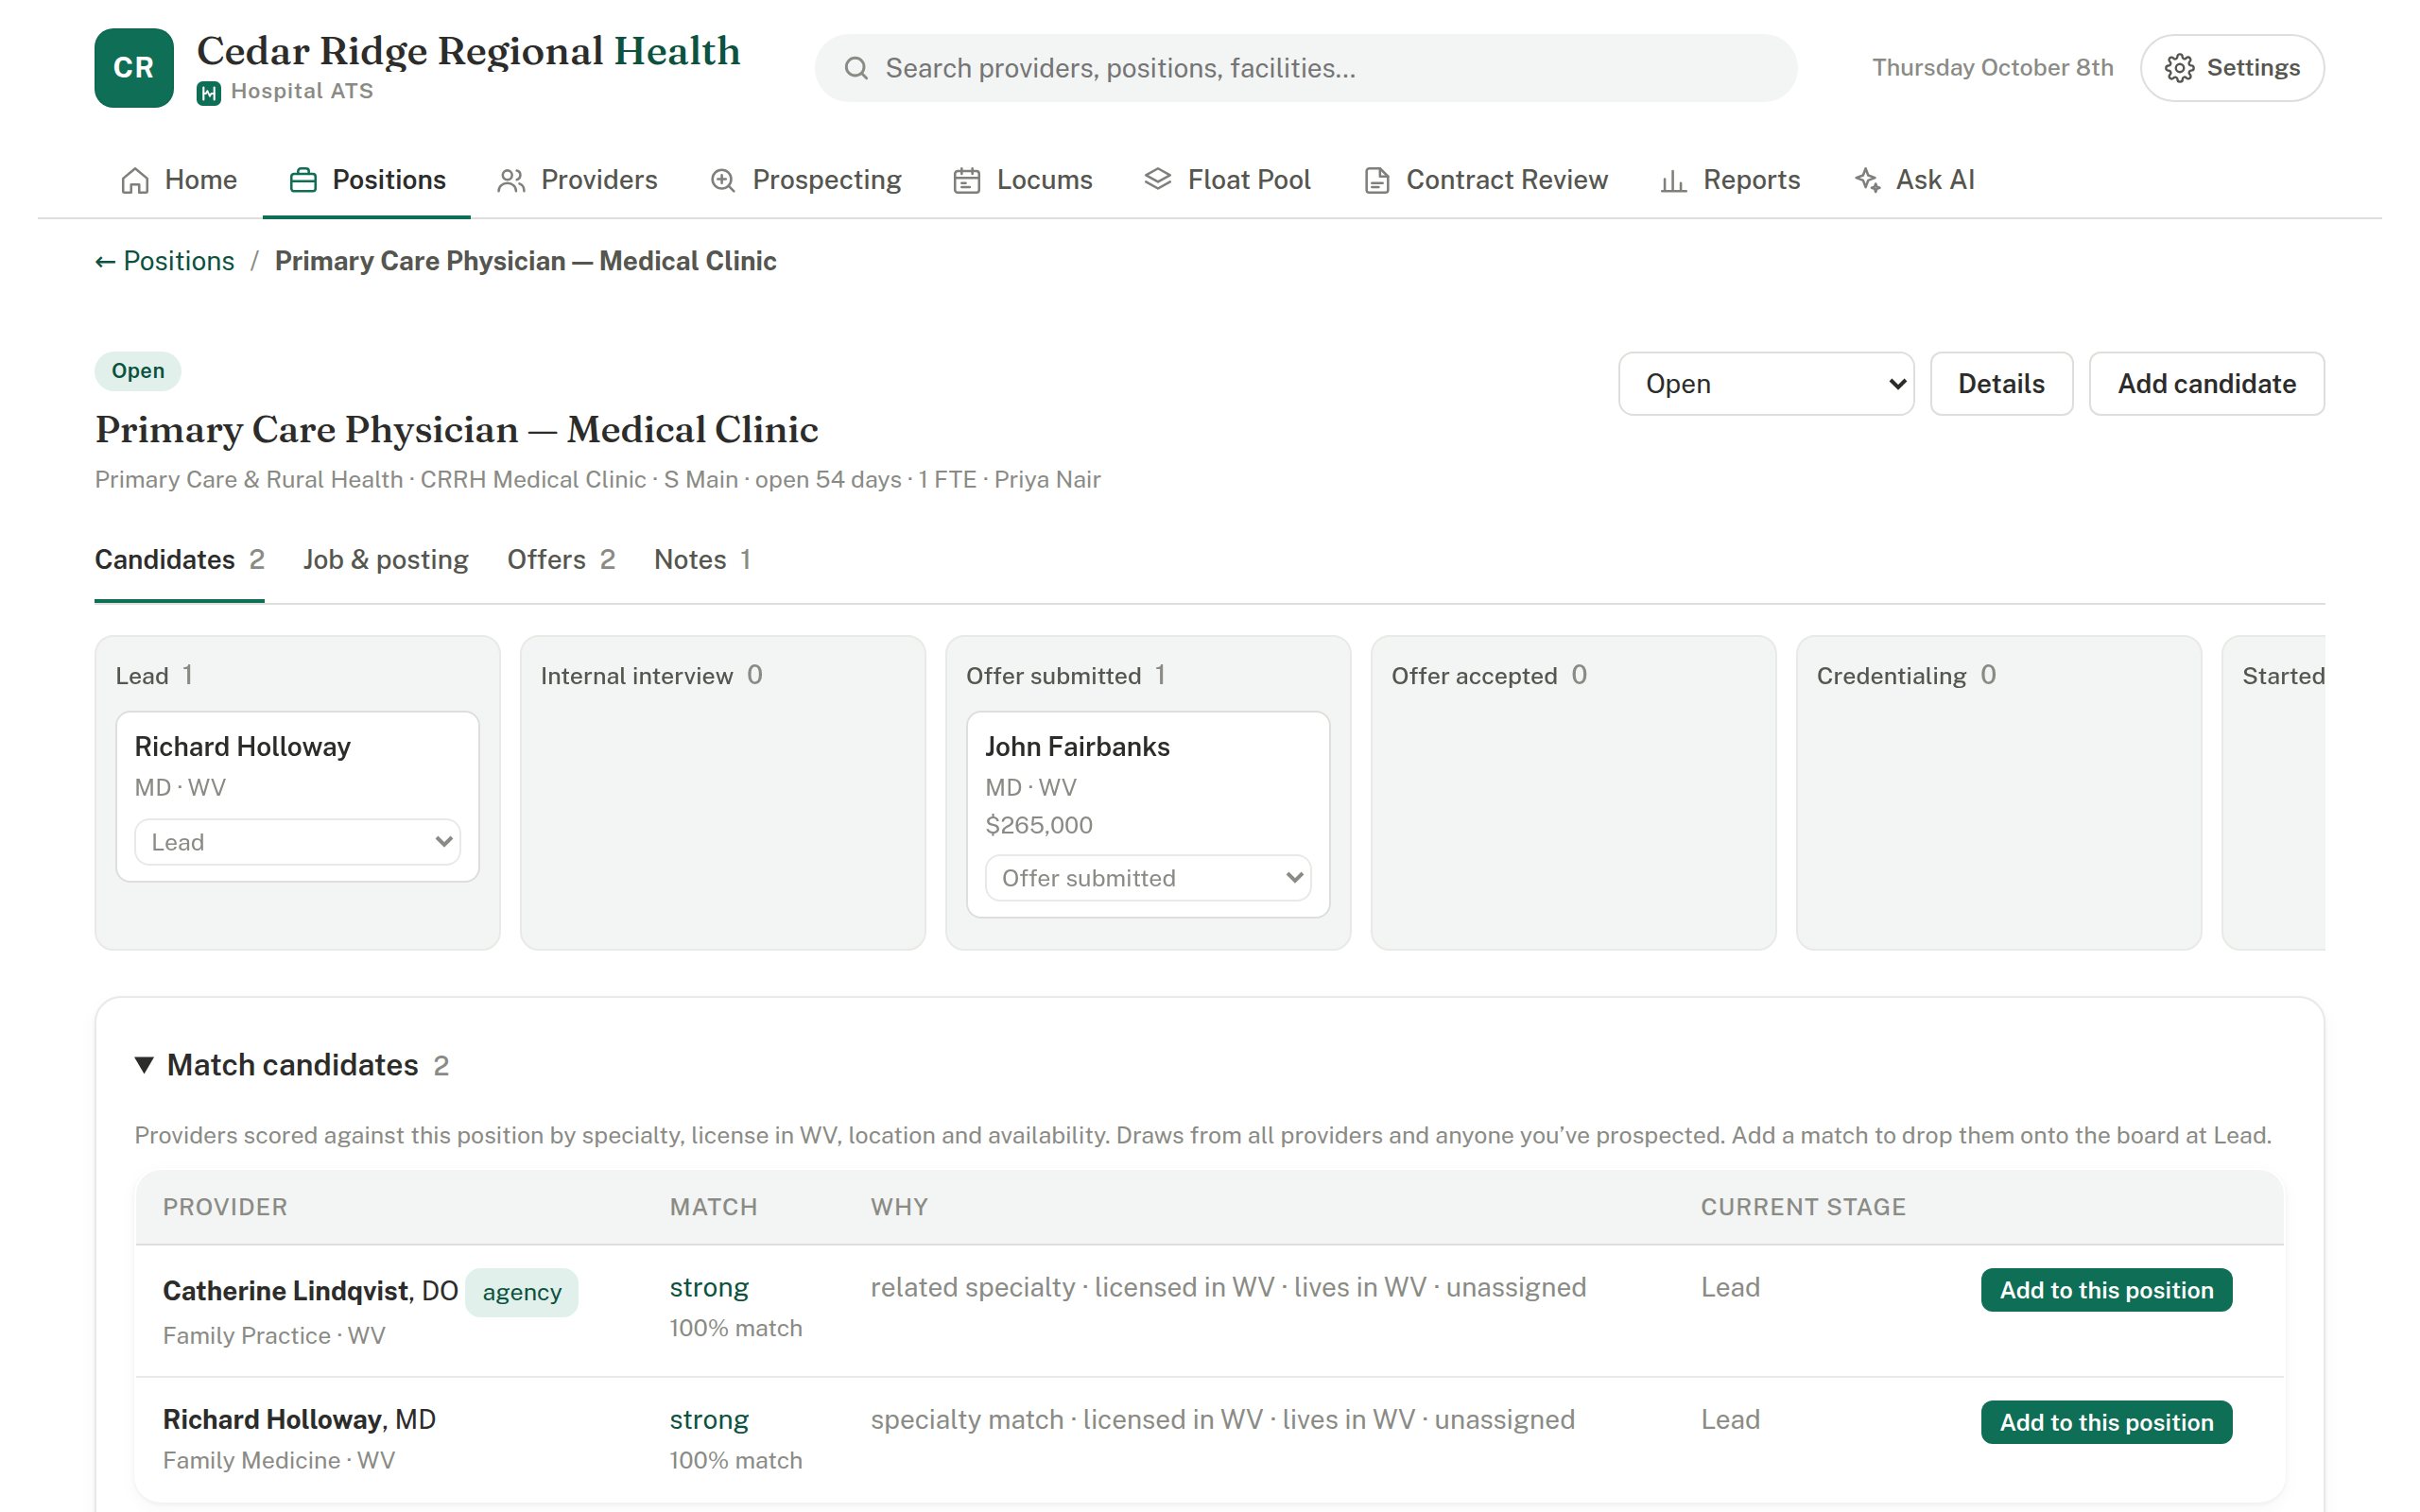
Task: Click the Contract Review document icon
Action: click(1377, 180)
